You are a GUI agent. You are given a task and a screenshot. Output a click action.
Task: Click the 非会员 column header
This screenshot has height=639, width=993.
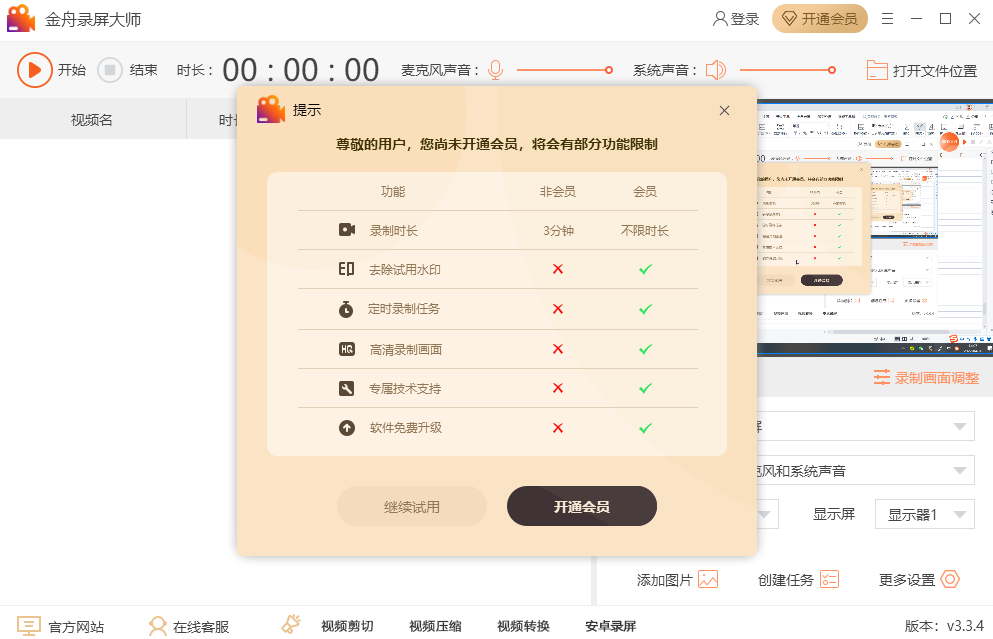tap(557, 191)
